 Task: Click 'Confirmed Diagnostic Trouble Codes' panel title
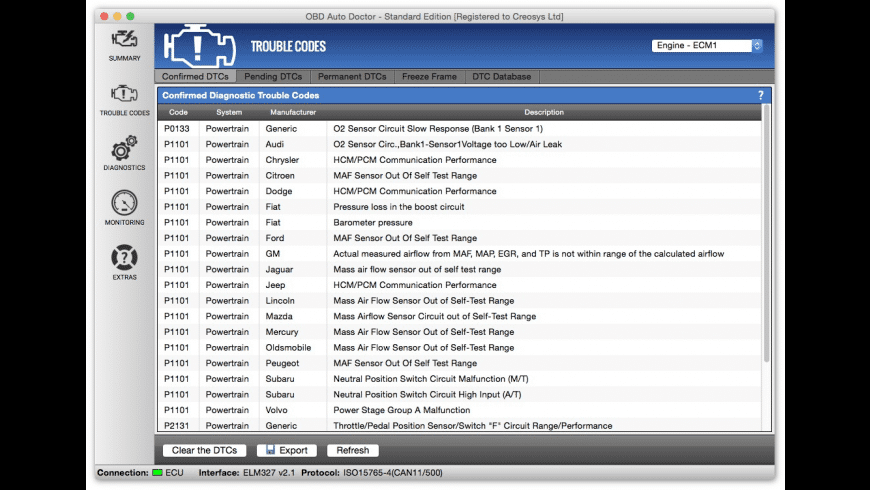240,95
